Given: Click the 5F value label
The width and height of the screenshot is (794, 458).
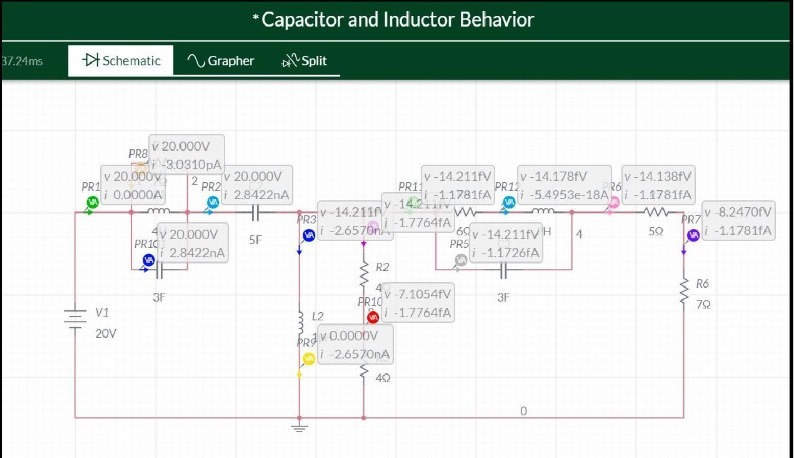Looking at the screenshot, I should [x=255, y=240].
